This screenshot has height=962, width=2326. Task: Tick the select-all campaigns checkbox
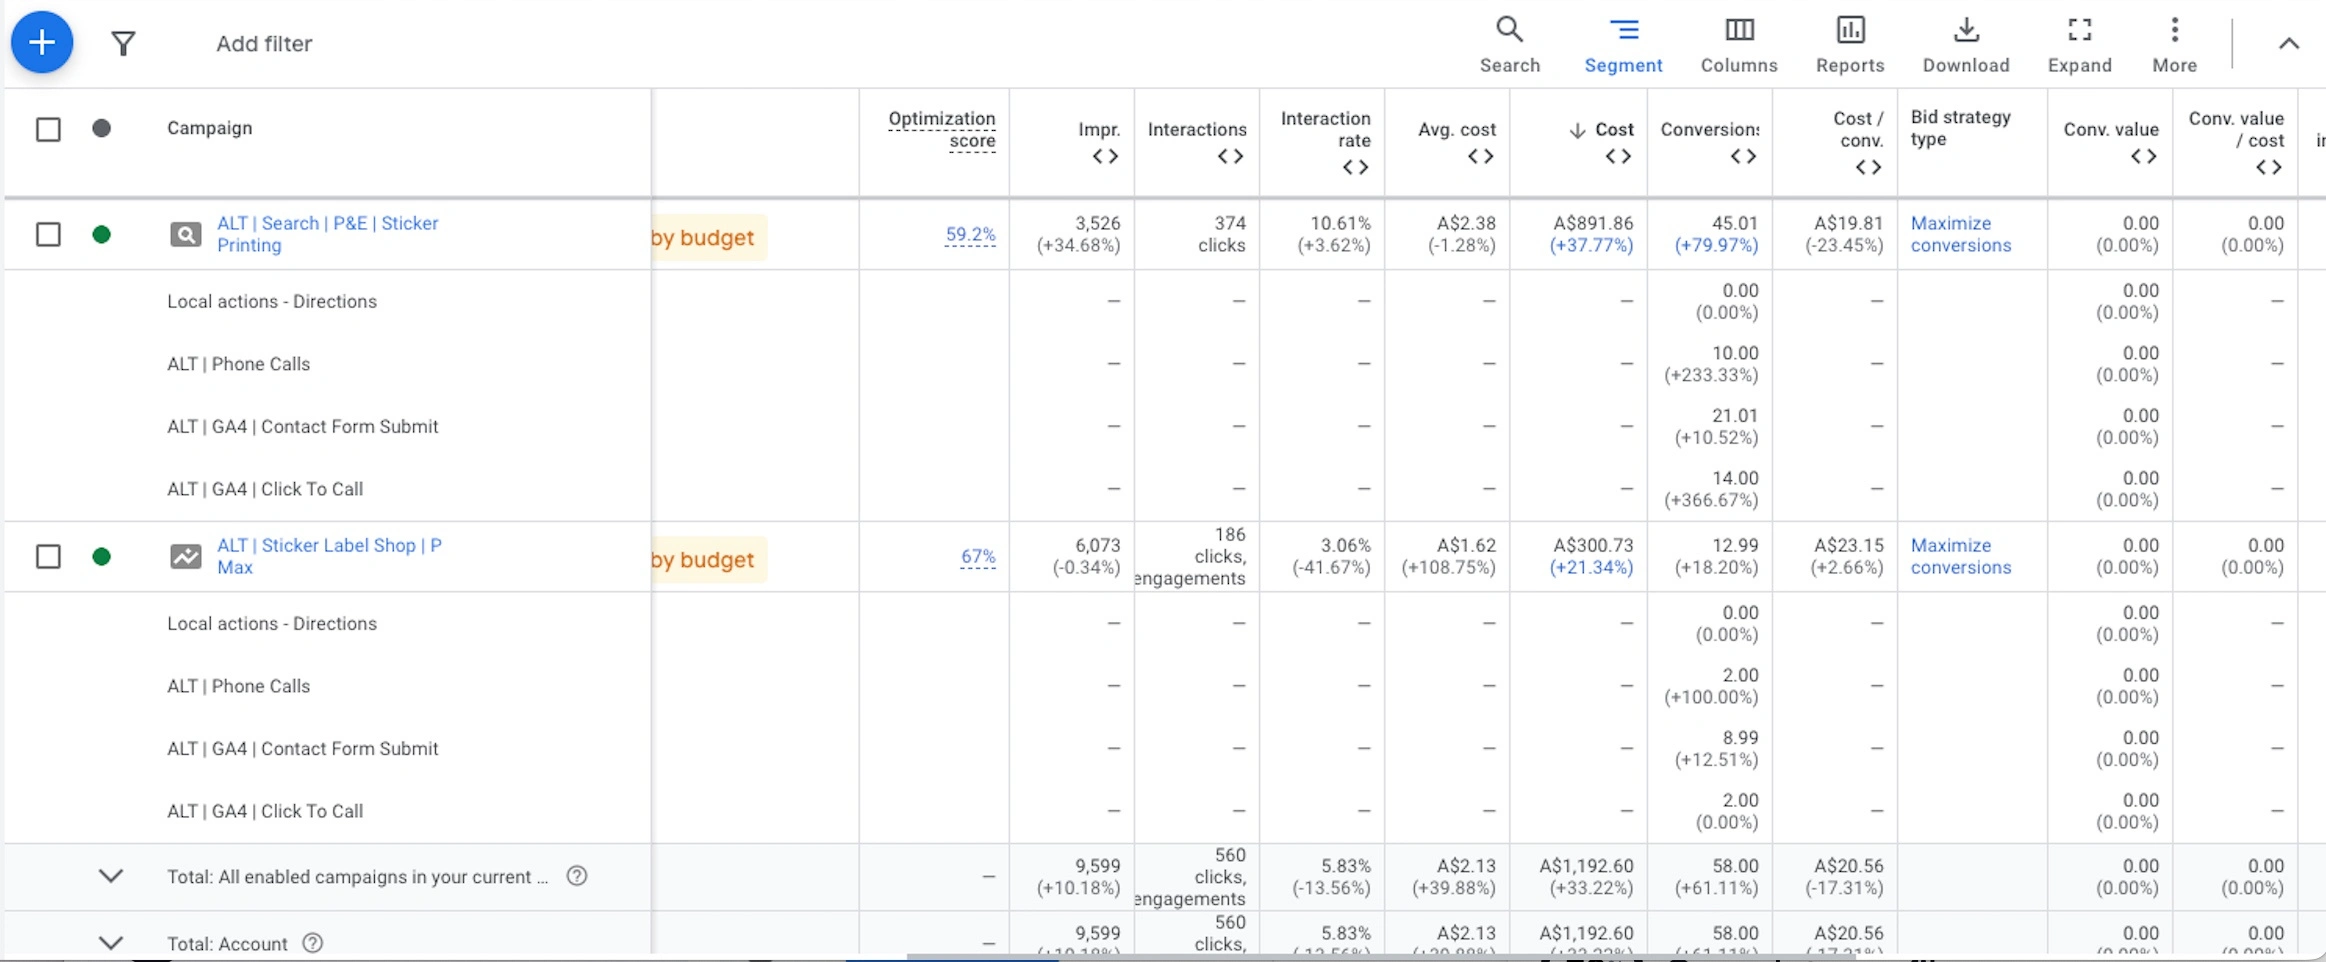pos(48,129)
